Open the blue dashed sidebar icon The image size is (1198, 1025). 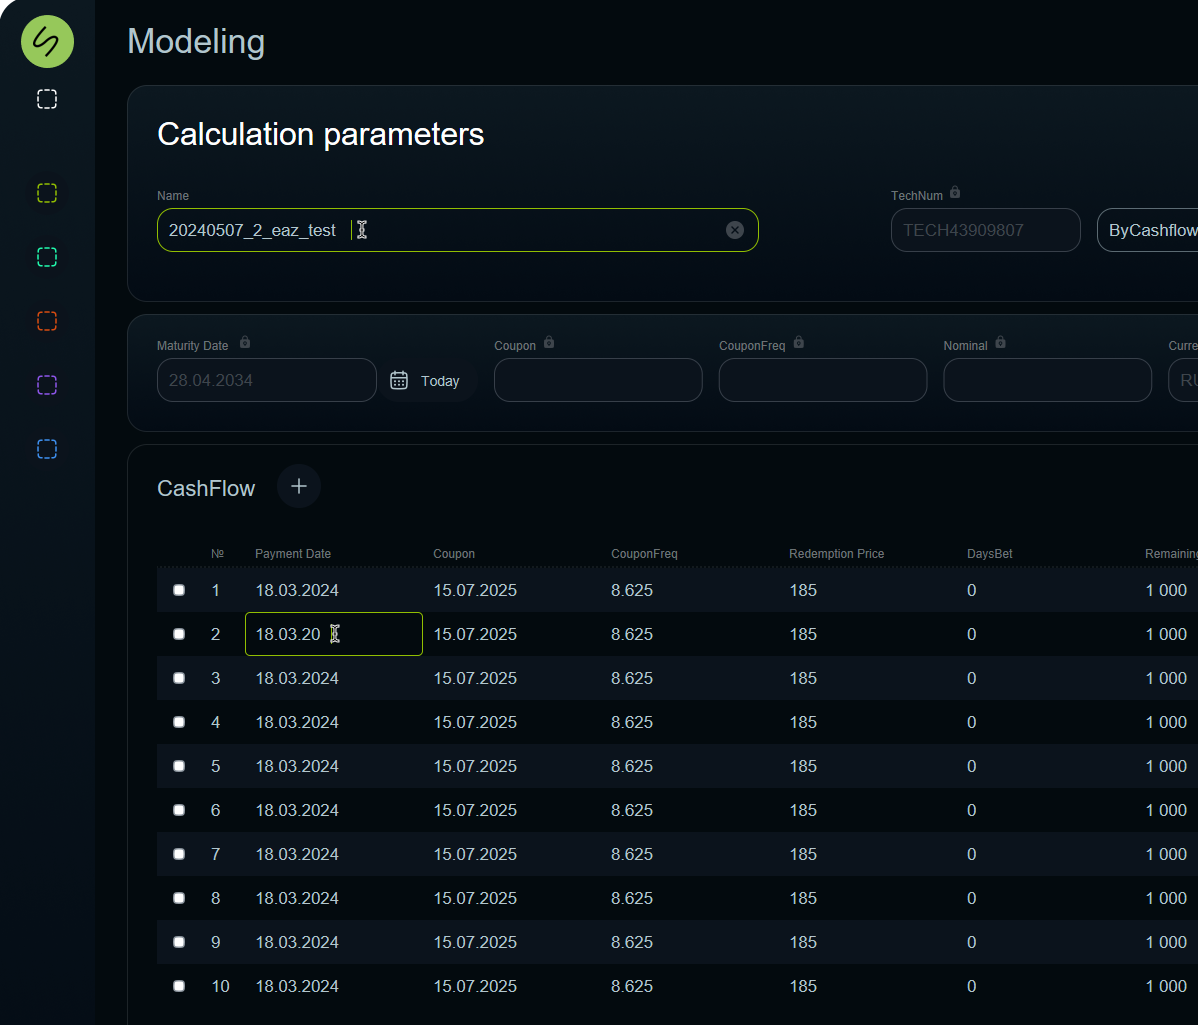(47, 449)
